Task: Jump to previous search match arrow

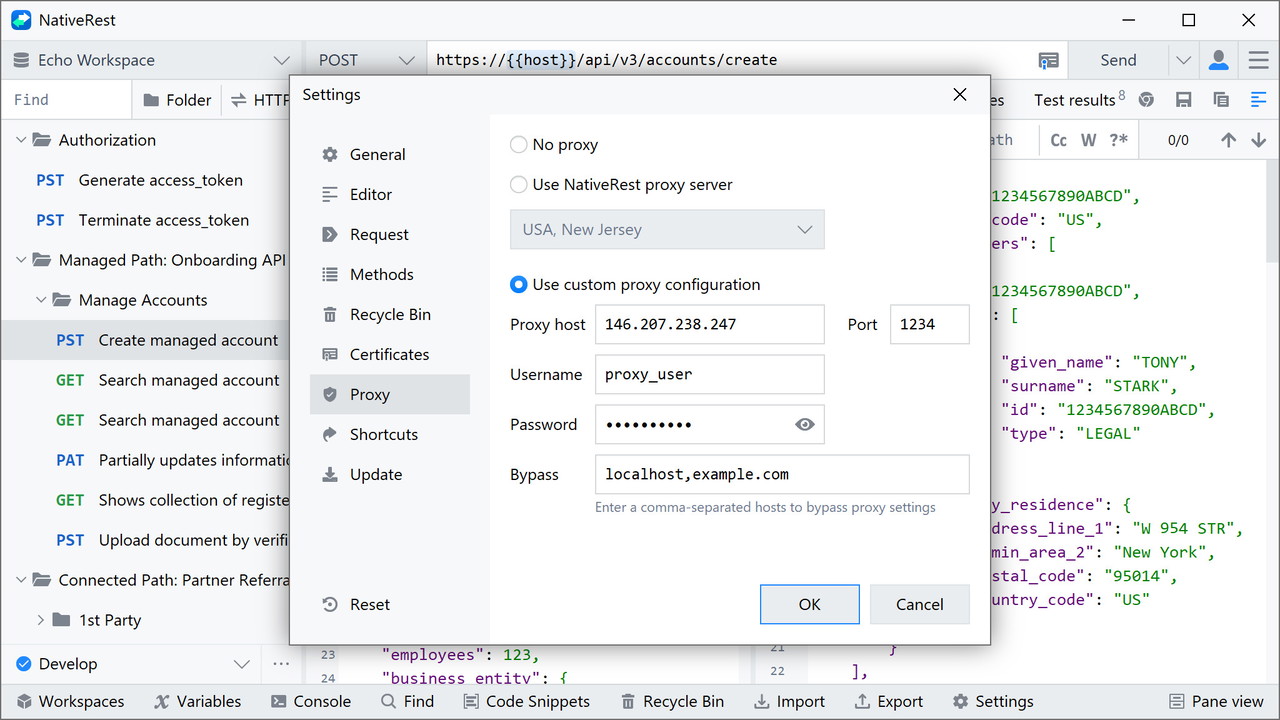Action: click(x=1229, y=140)
